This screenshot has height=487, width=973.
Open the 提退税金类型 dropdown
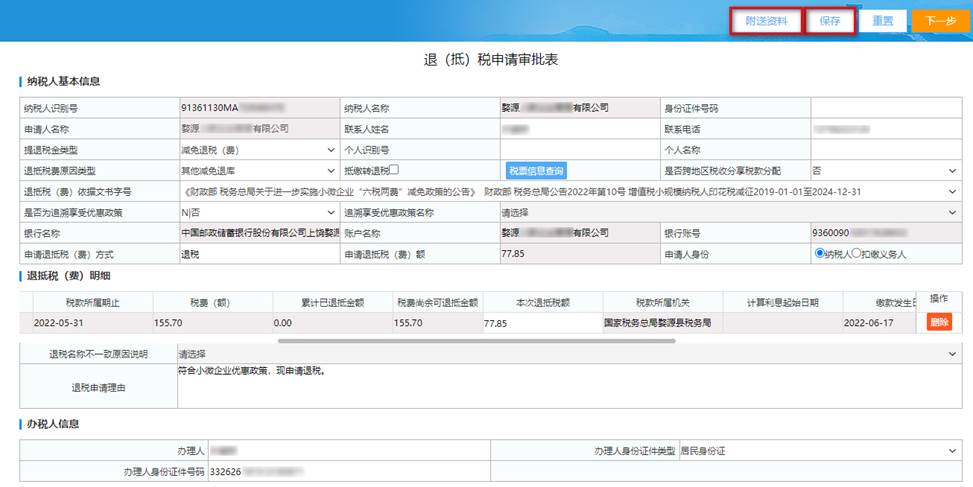click(258, 150)
